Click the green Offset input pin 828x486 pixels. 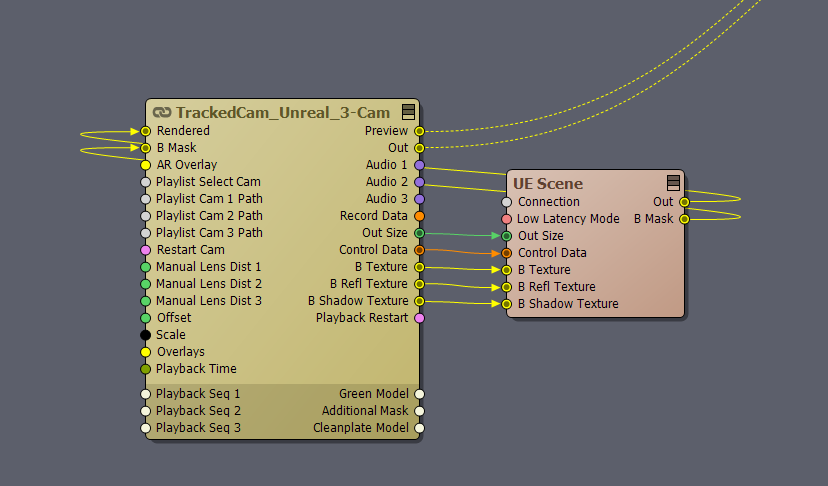point(146,318)
